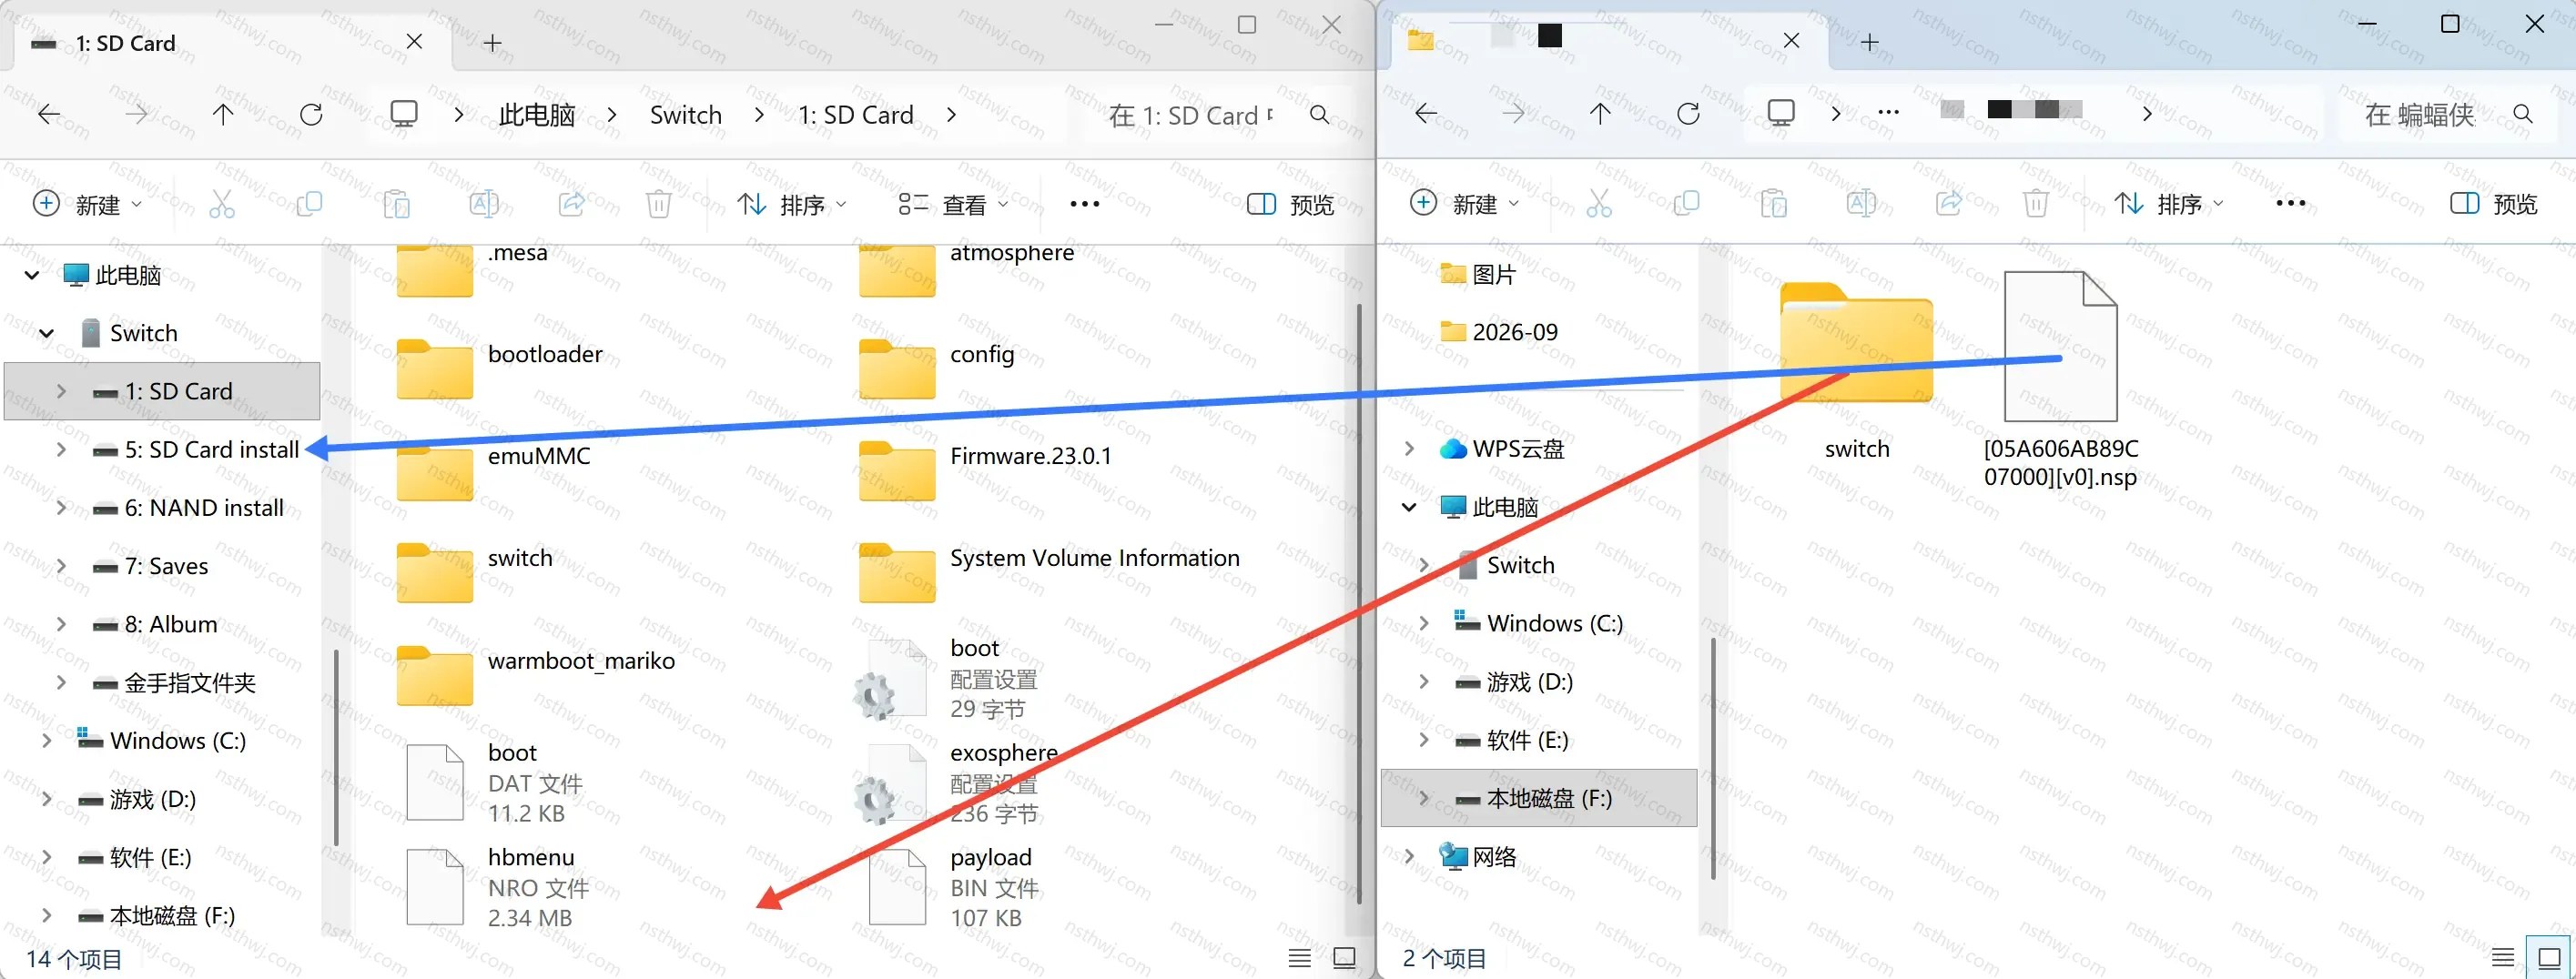Switch to details list view in left status bar
Viewport: 2576px width, 979px height.
[x=1299, y=958]
